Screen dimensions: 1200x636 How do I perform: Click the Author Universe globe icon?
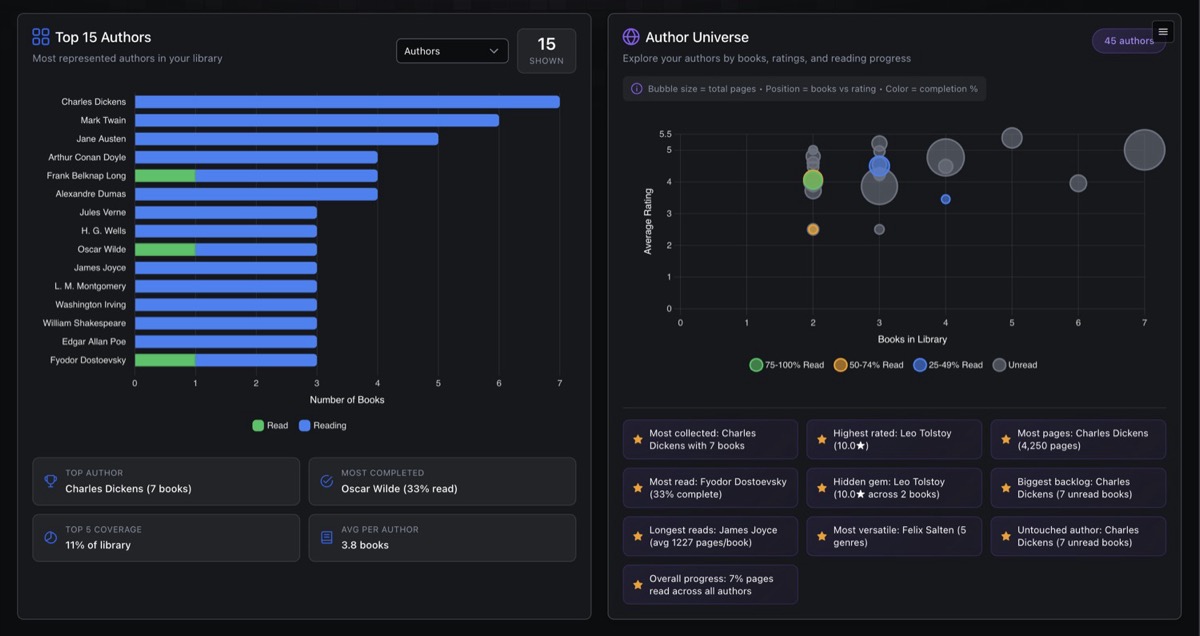click(x=631, y=37)
